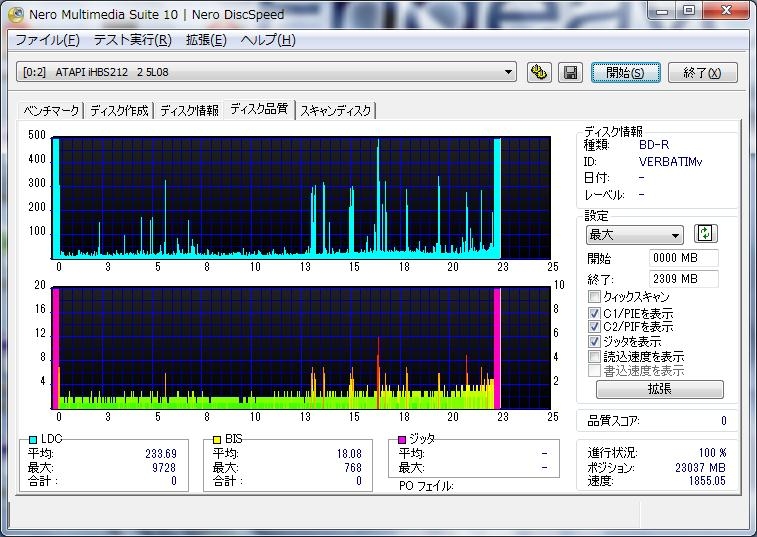This screenshot has height=537, width=757.
Task: Open the ATAPI iHBS212 drive dropdown
Action: click(266, 72)
